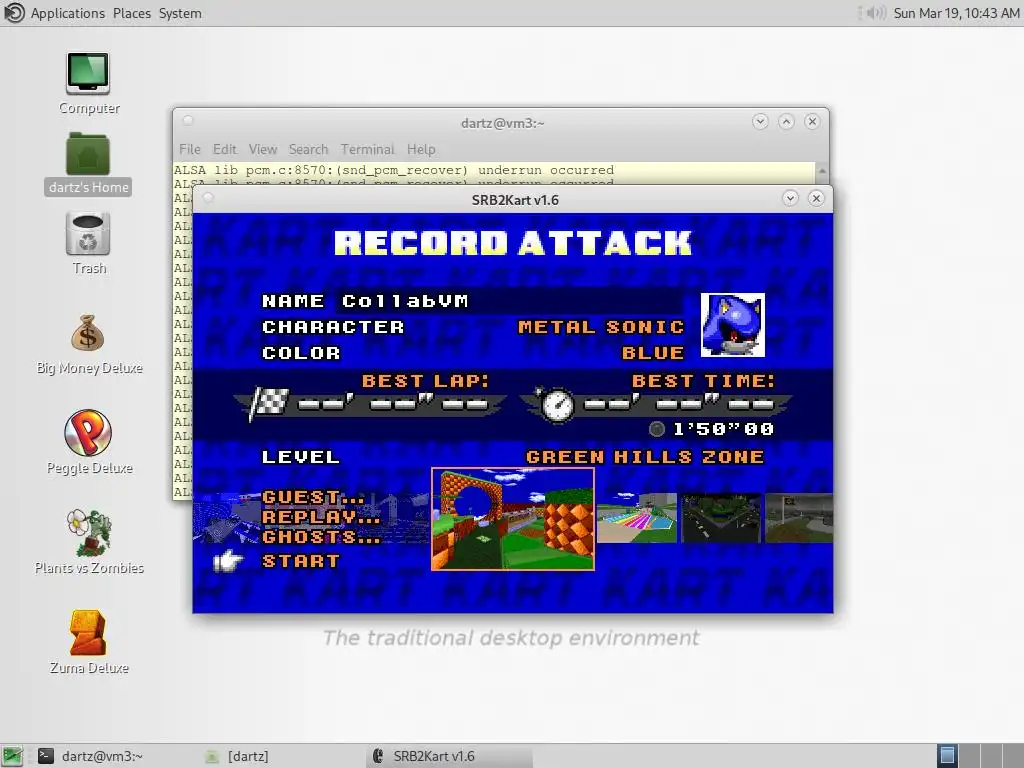Change the METAL SONIC character value
The height and width of the screenshot is (768, 1024).
pyautogui.click(x=601, y=327)
